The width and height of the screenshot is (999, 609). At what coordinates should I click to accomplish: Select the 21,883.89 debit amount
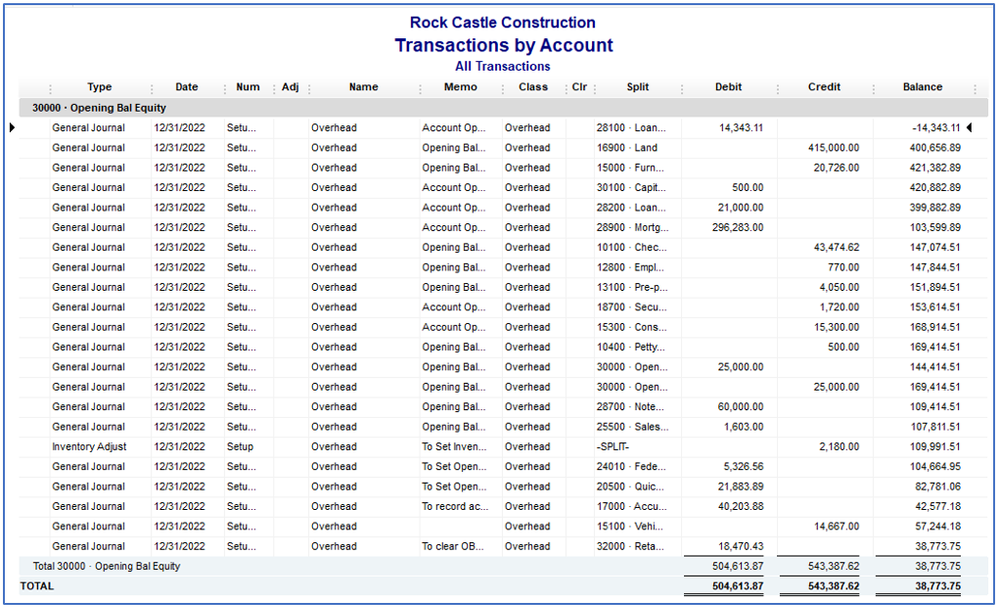pos(740,487)
